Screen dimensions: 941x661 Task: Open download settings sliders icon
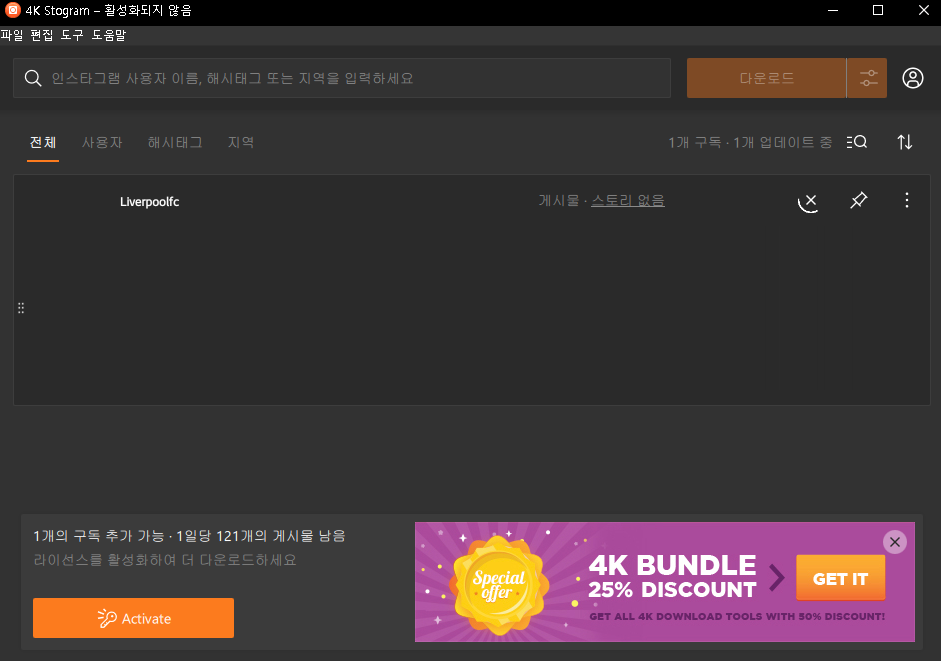point(868,78)
